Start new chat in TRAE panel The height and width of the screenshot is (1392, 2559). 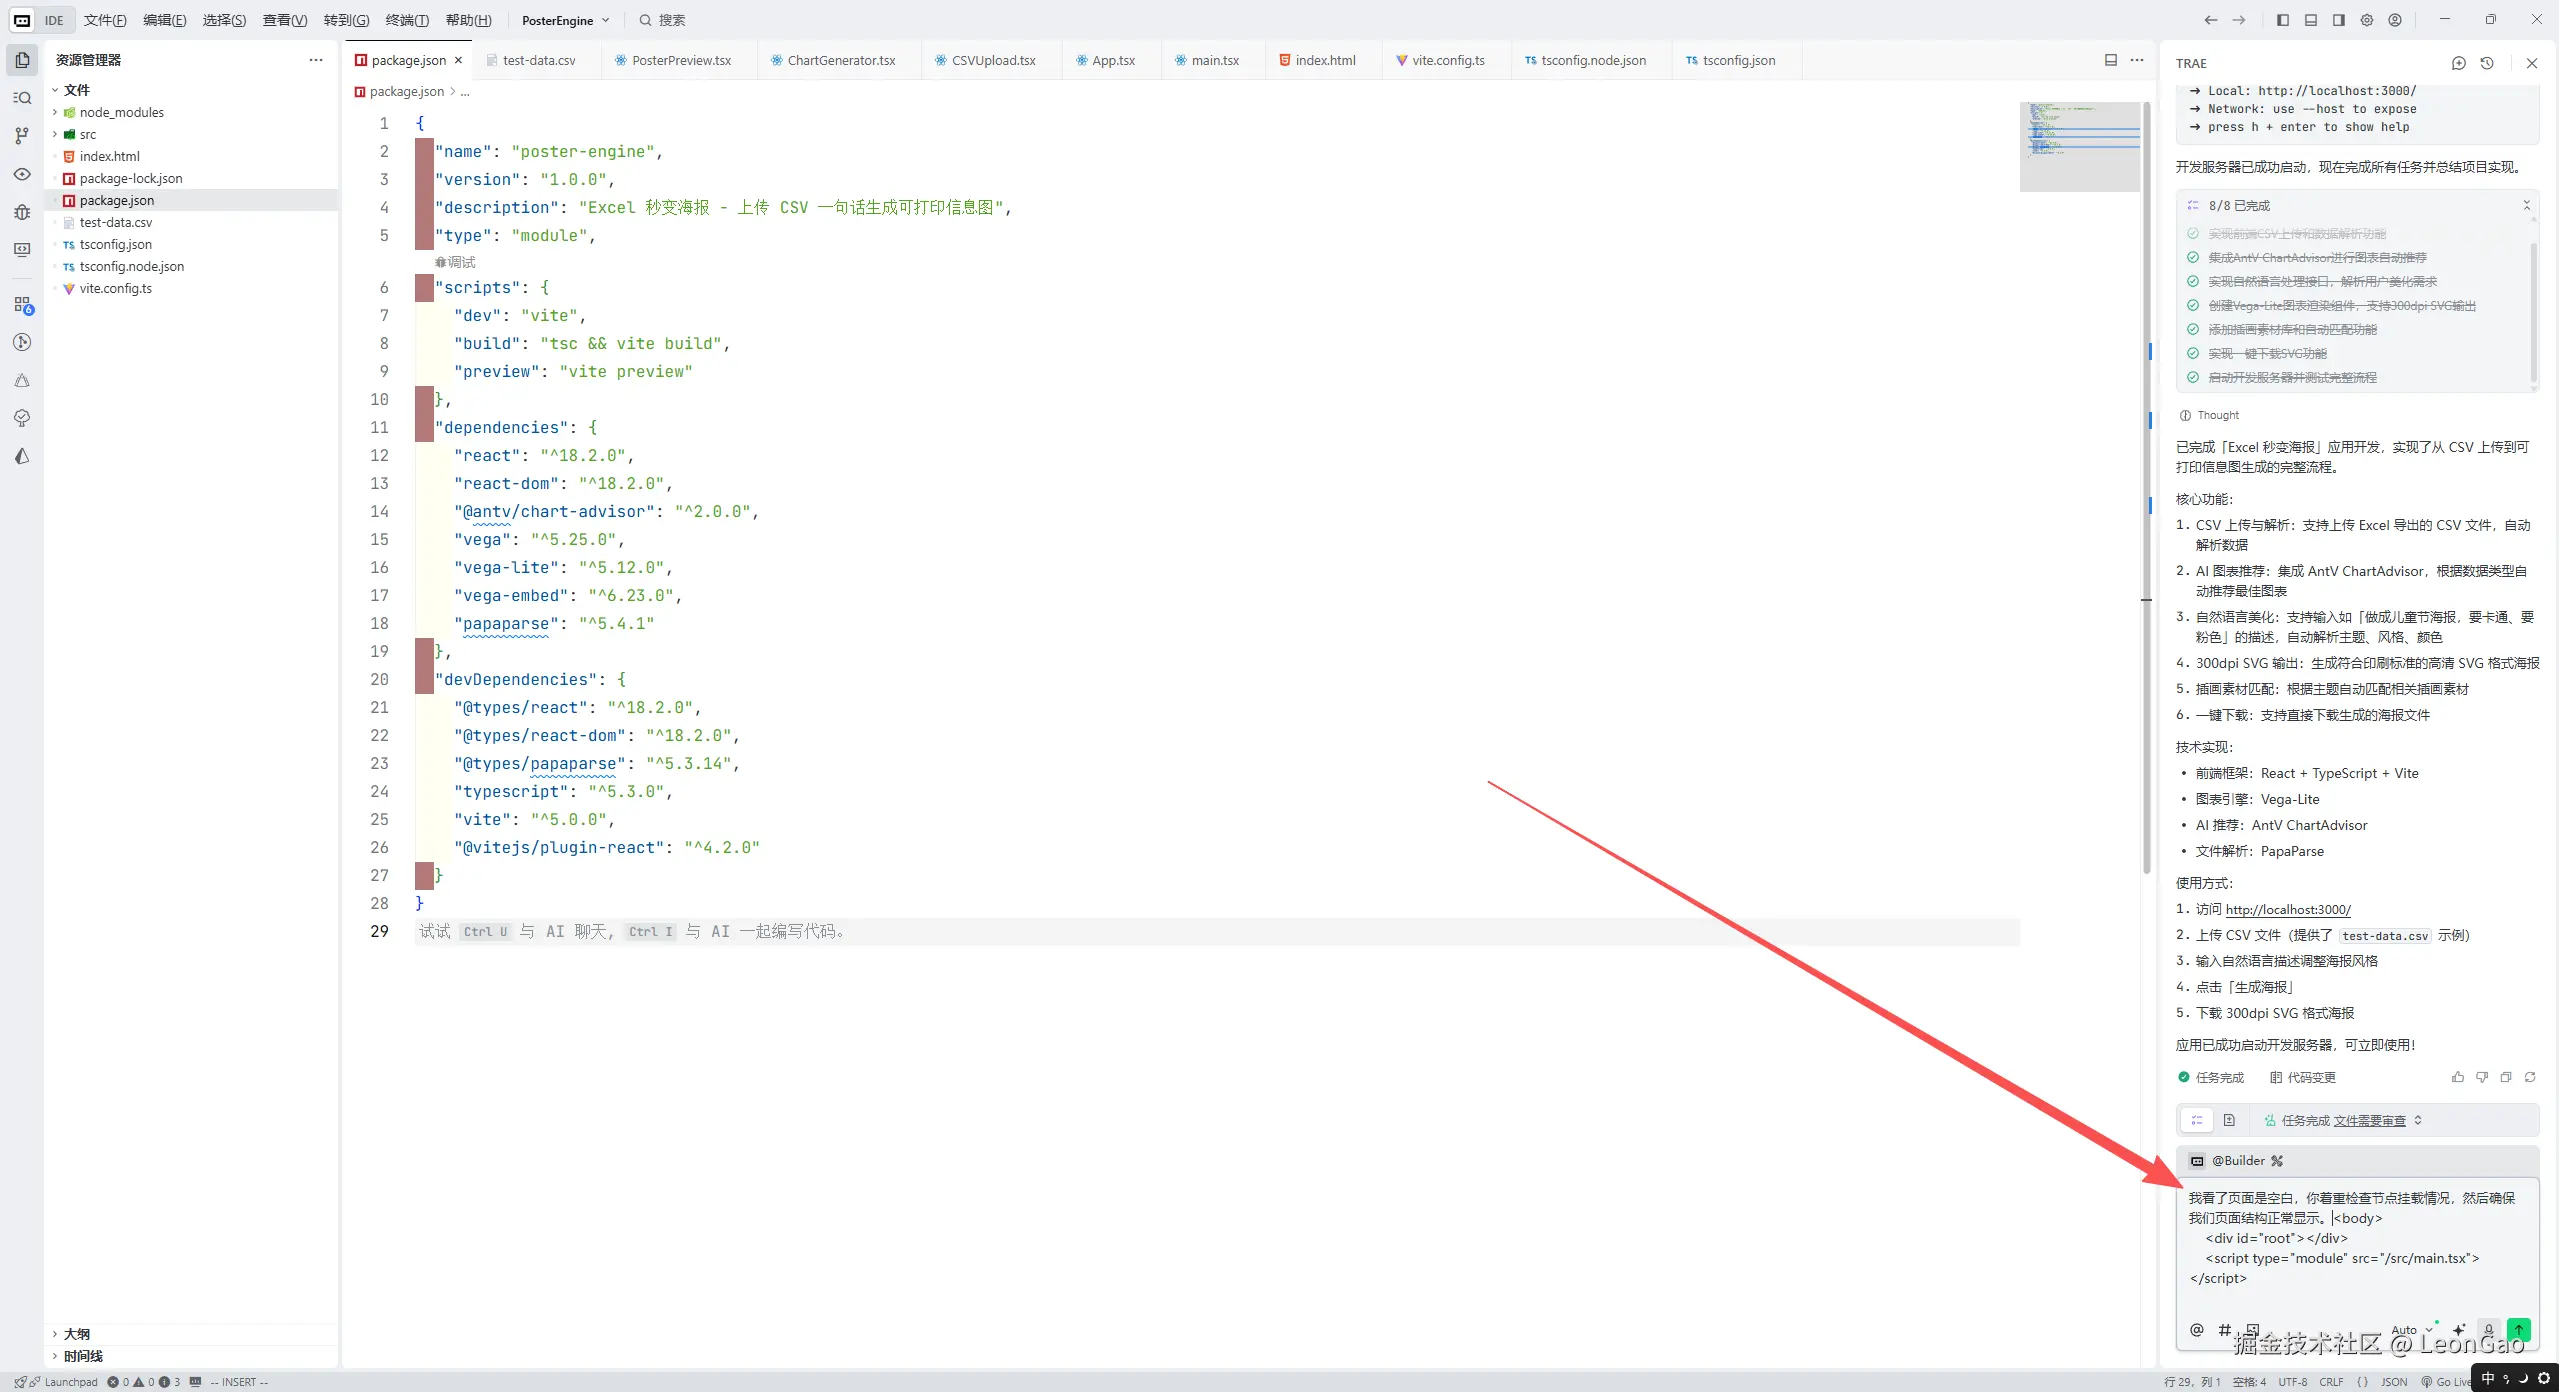pyautogui.click(x=2458, y=63)
